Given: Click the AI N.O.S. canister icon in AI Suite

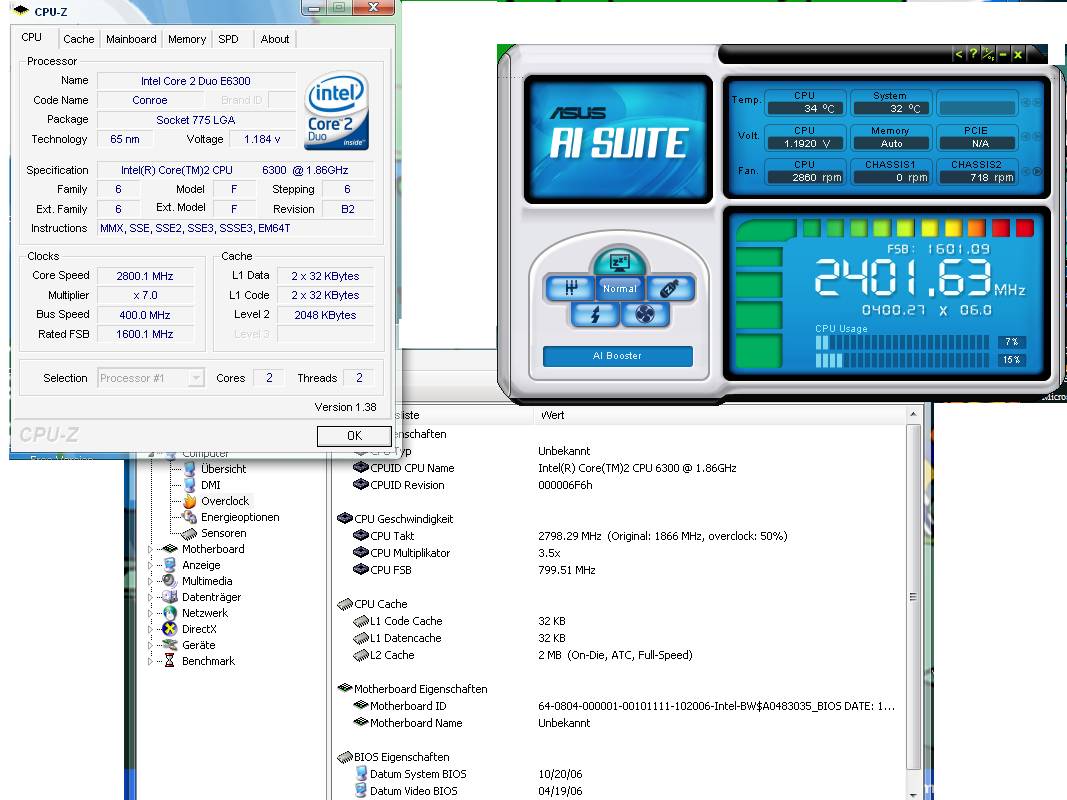Looking at the screenshot, I should (x=670, y=288).
